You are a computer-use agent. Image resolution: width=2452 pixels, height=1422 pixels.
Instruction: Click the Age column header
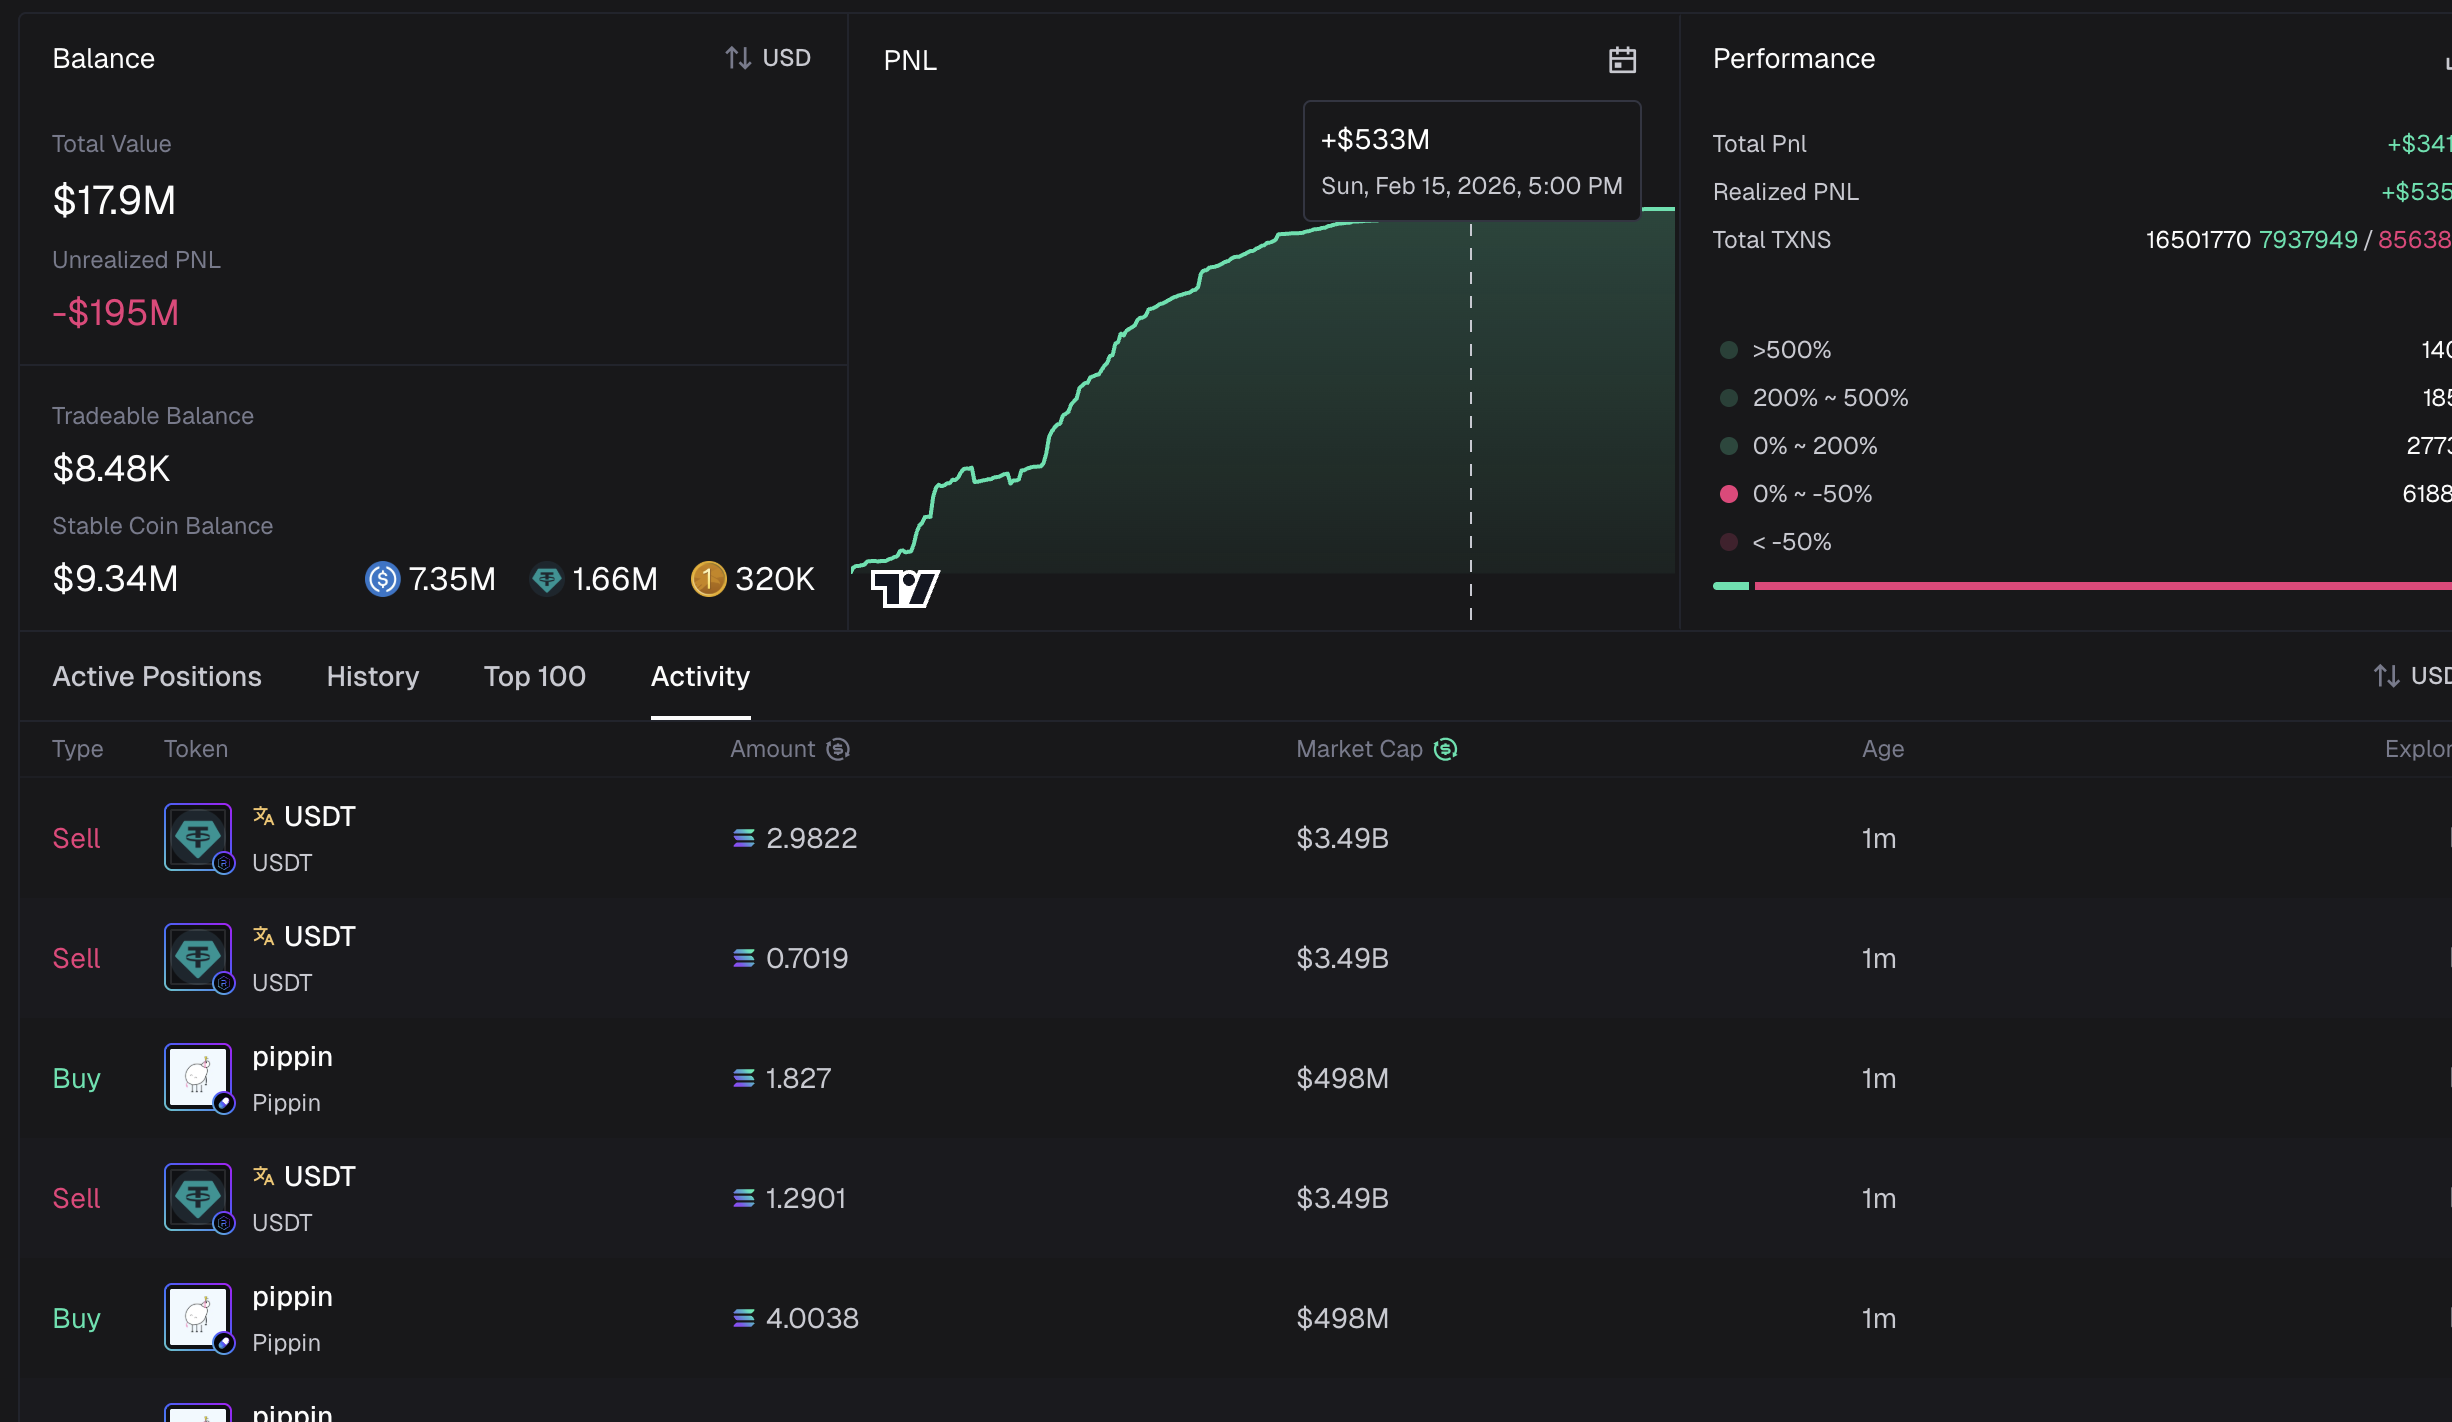coord(1883,749)
